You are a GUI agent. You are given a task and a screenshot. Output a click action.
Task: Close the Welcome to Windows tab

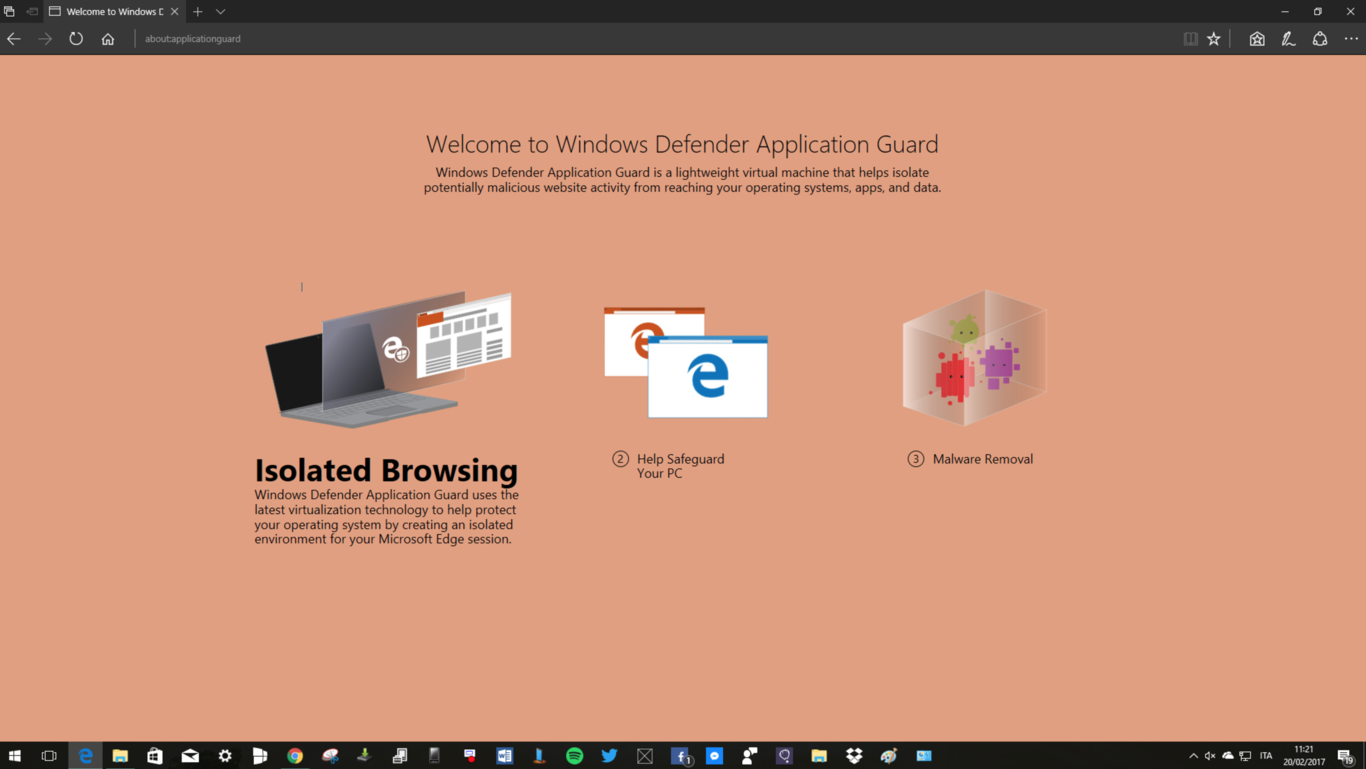(x=174, y=12)
